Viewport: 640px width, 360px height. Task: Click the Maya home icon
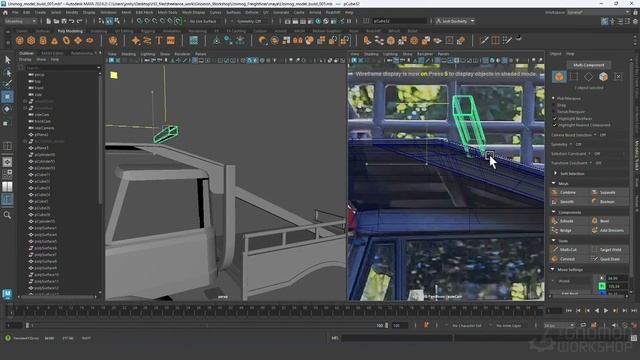(5, 12)
